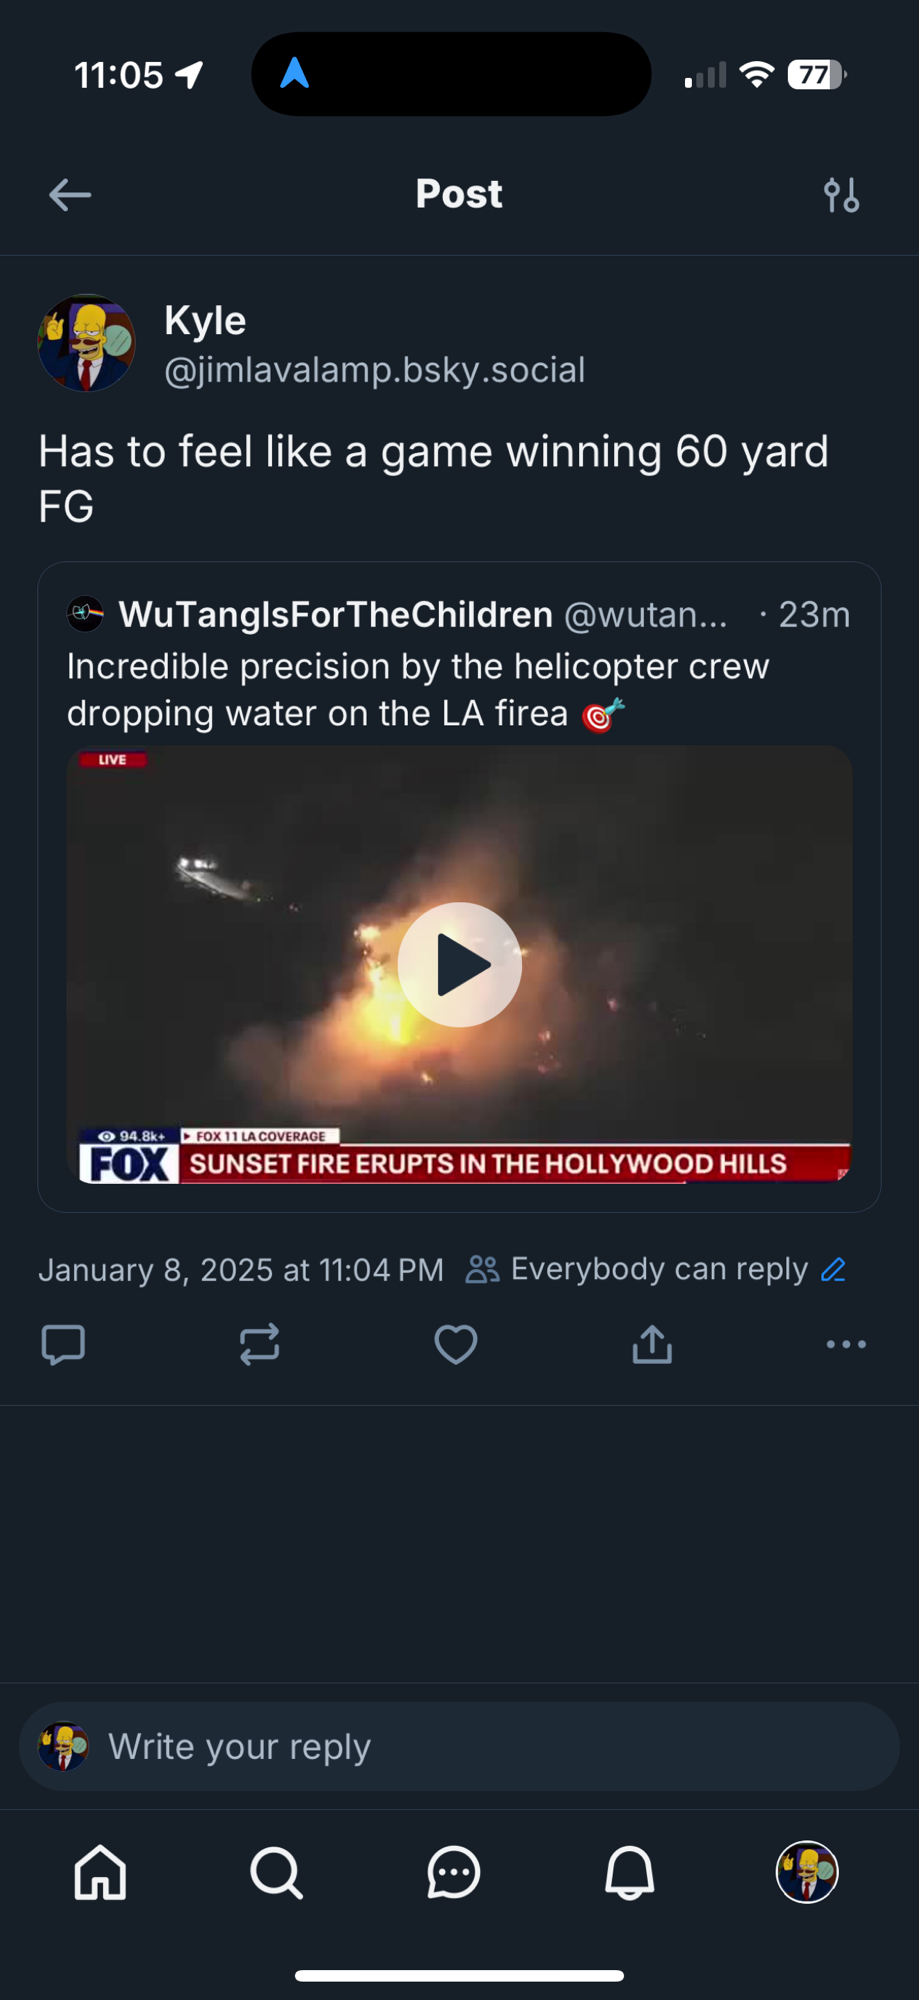Open the @jimlavalamp.bsky.social handle
The width and height of the screenshot is (919, 2000).
point(374,370)
